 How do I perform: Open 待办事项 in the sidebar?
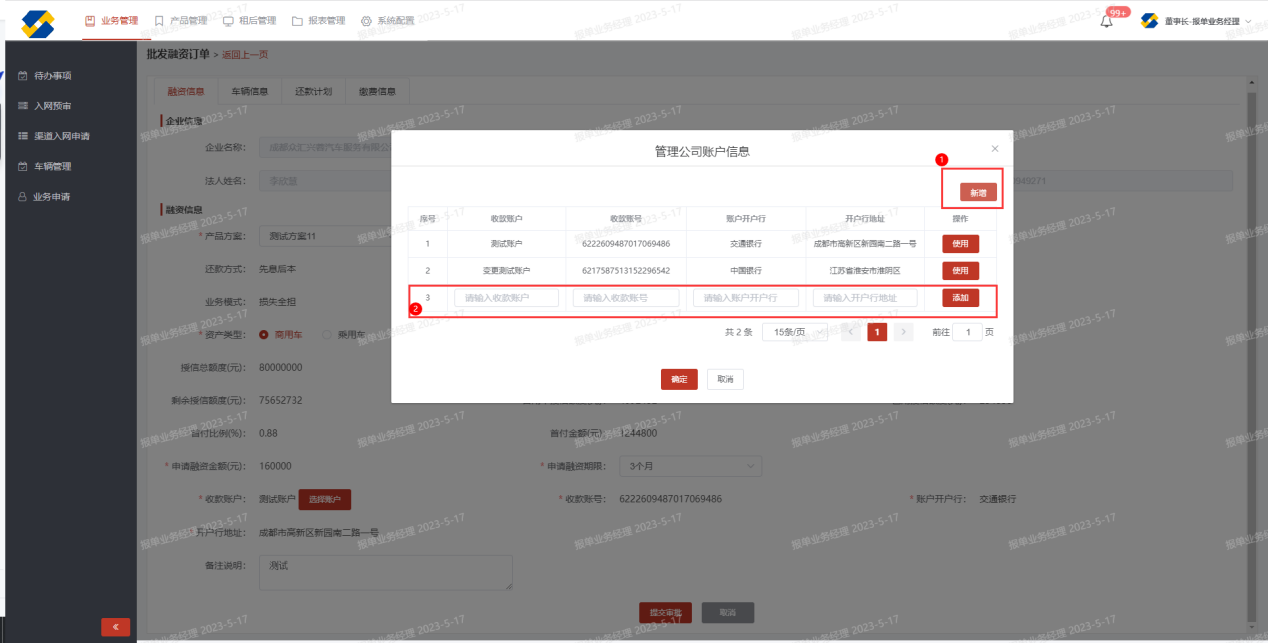coord(52,75)
